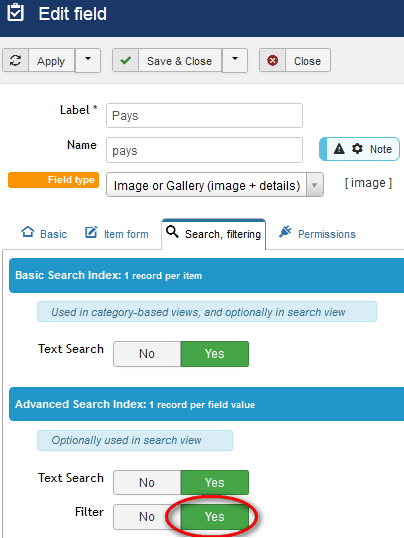Click the gear icon in Note button
The image size is (404, 538).
click(x=357, y=149)
